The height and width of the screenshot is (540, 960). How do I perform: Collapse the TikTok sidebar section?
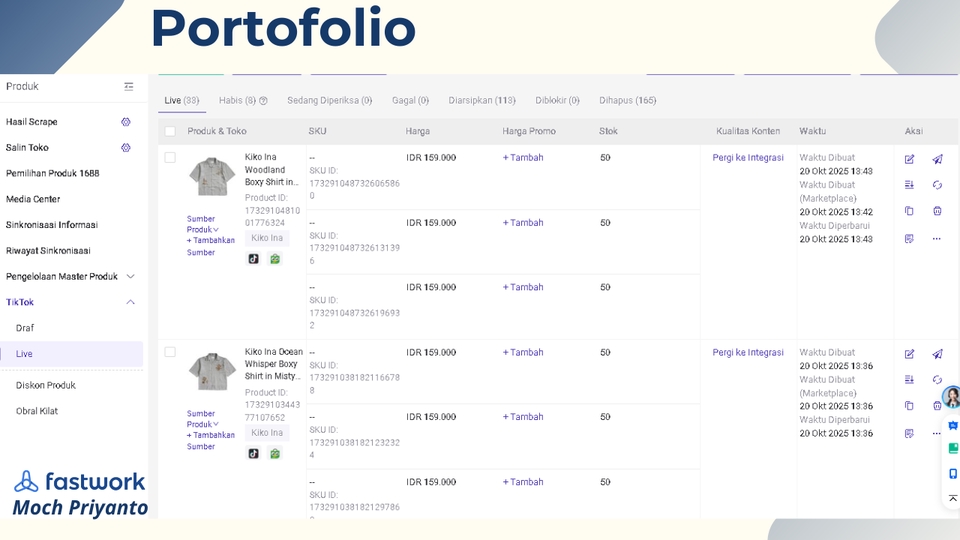tap(130, 302)
